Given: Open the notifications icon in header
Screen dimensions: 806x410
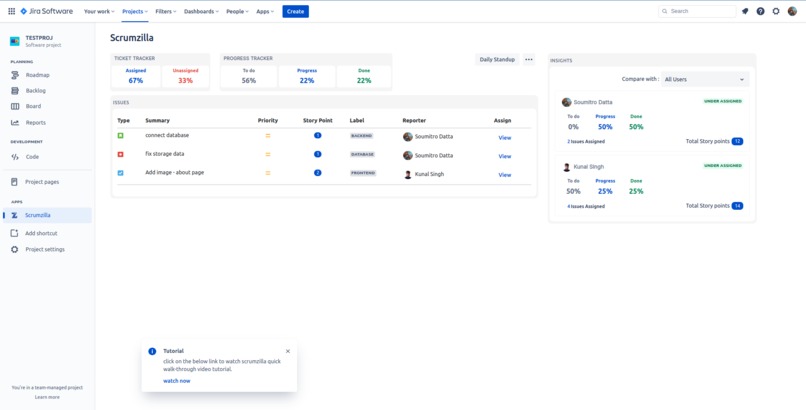Looking at the screenshot, I should point(745,11).
